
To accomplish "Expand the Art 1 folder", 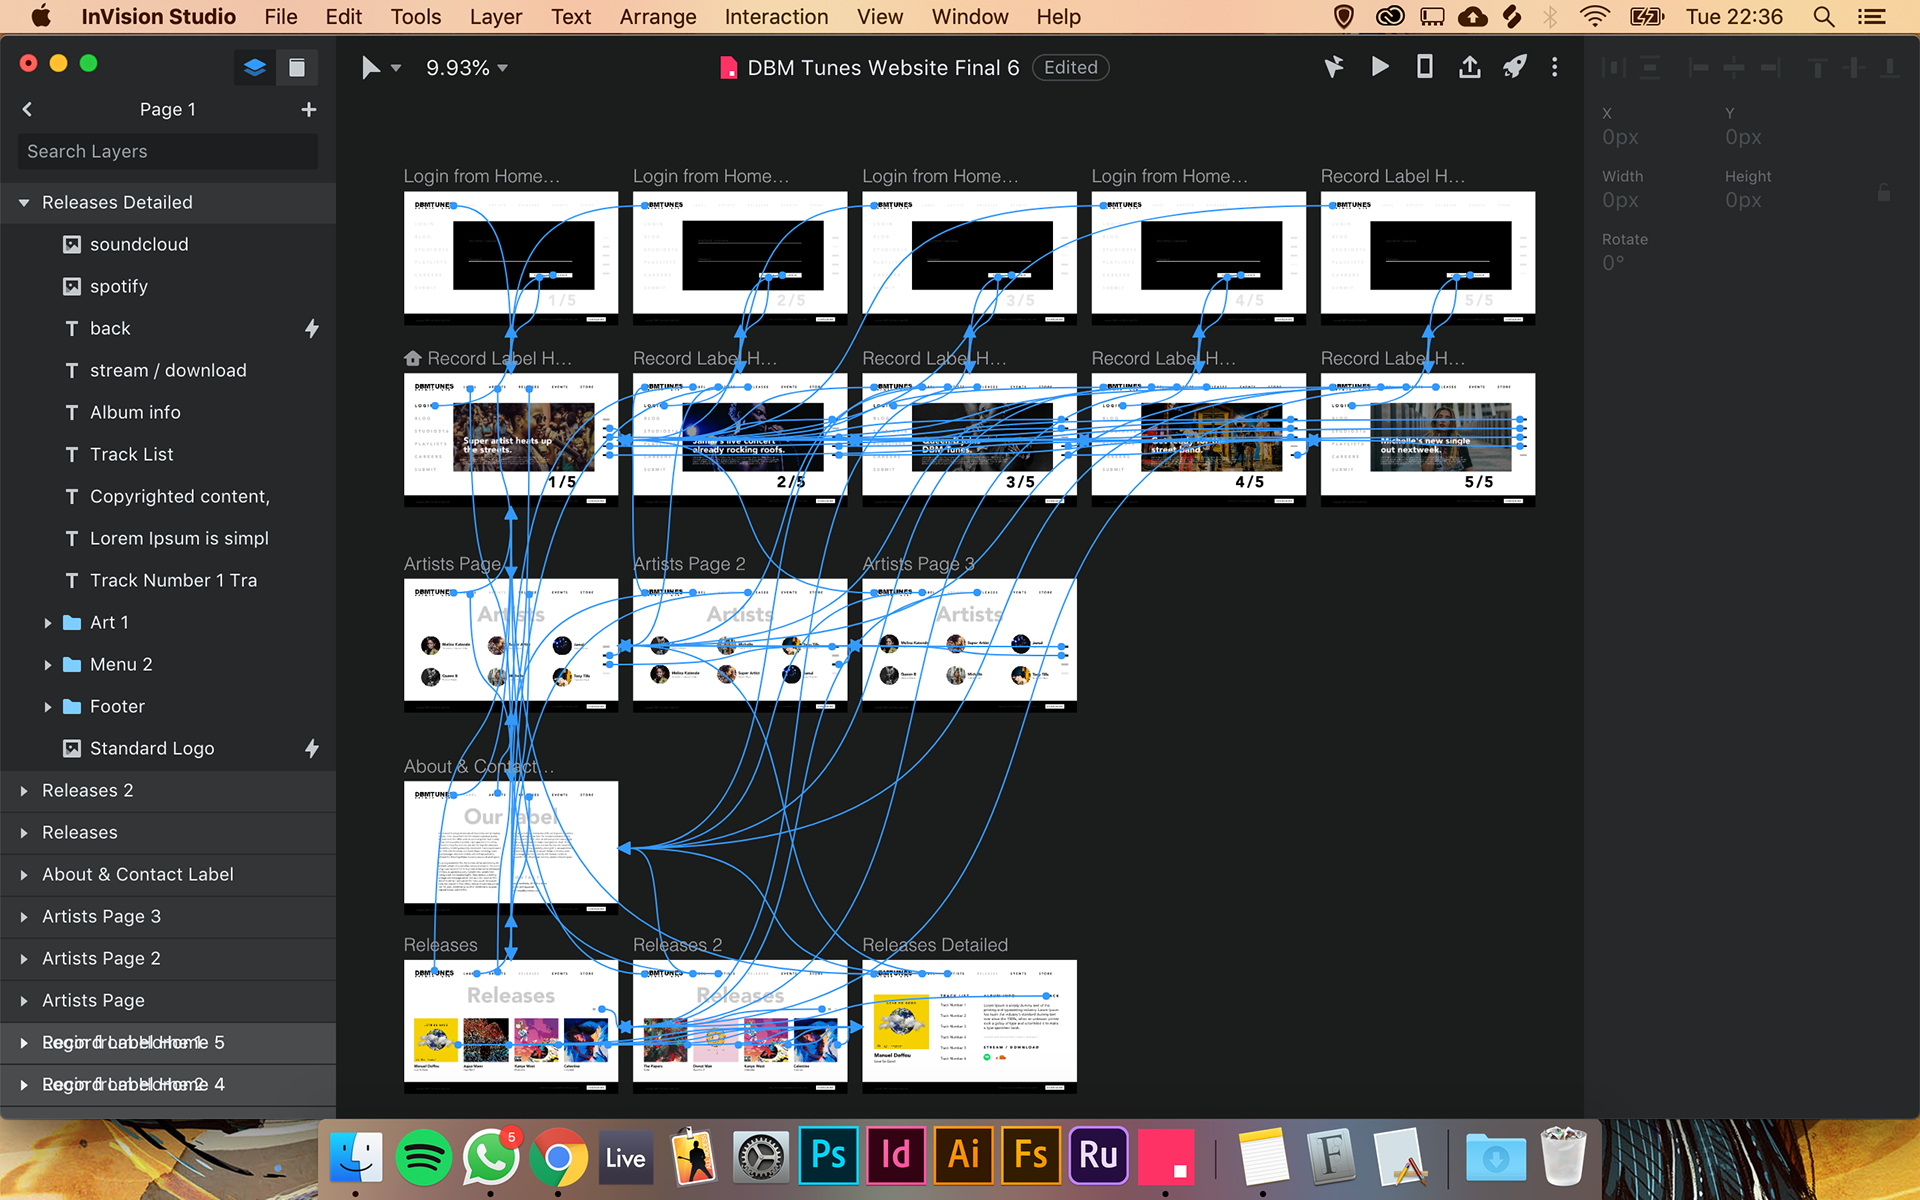I will (x=47, y=623).
